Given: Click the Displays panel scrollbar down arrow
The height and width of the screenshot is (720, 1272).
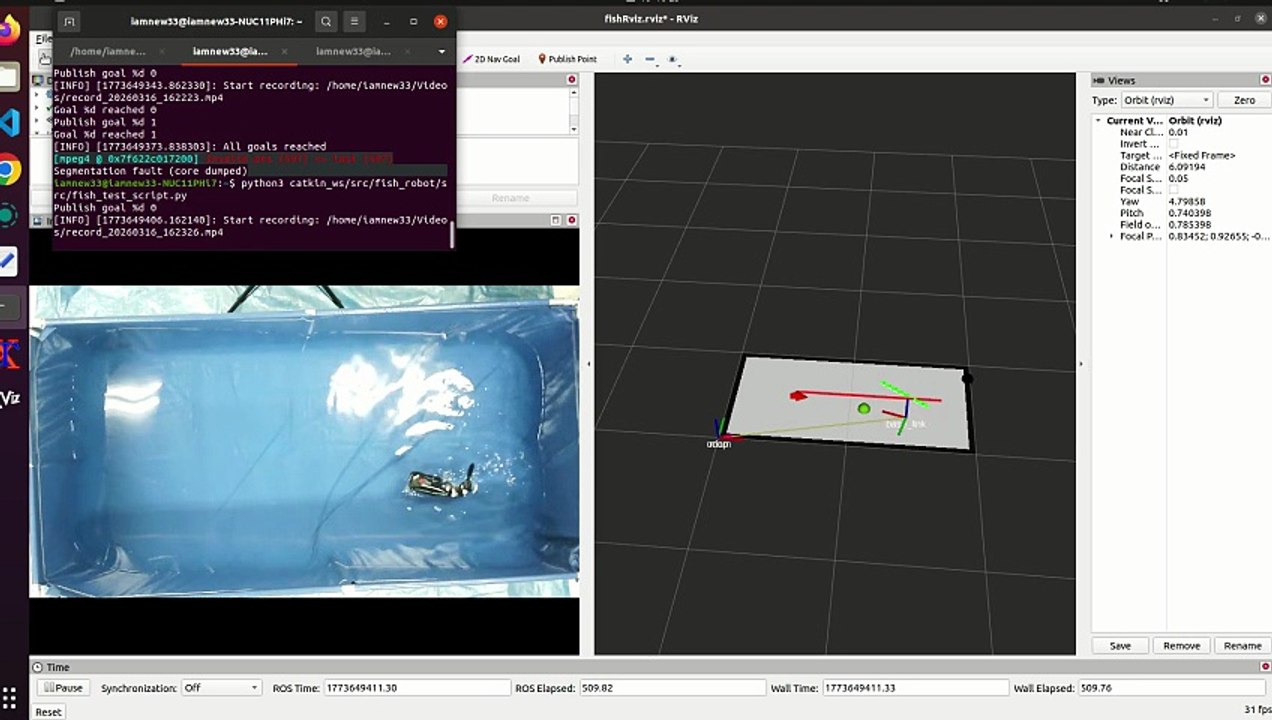Looking at the screenshot, I should click(x=573, y=129).
